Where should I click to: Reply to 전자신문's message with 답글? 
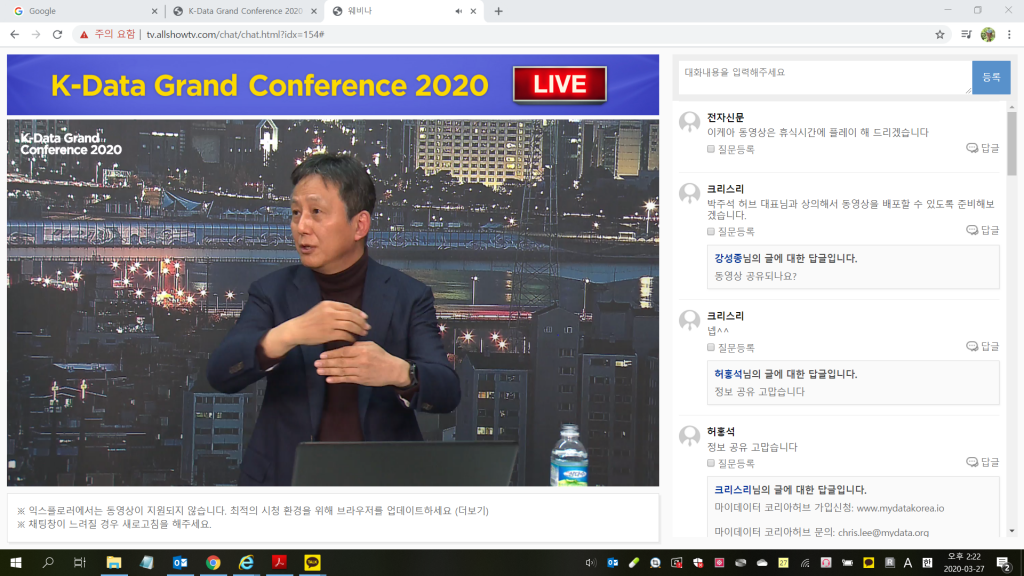(983, 148)
